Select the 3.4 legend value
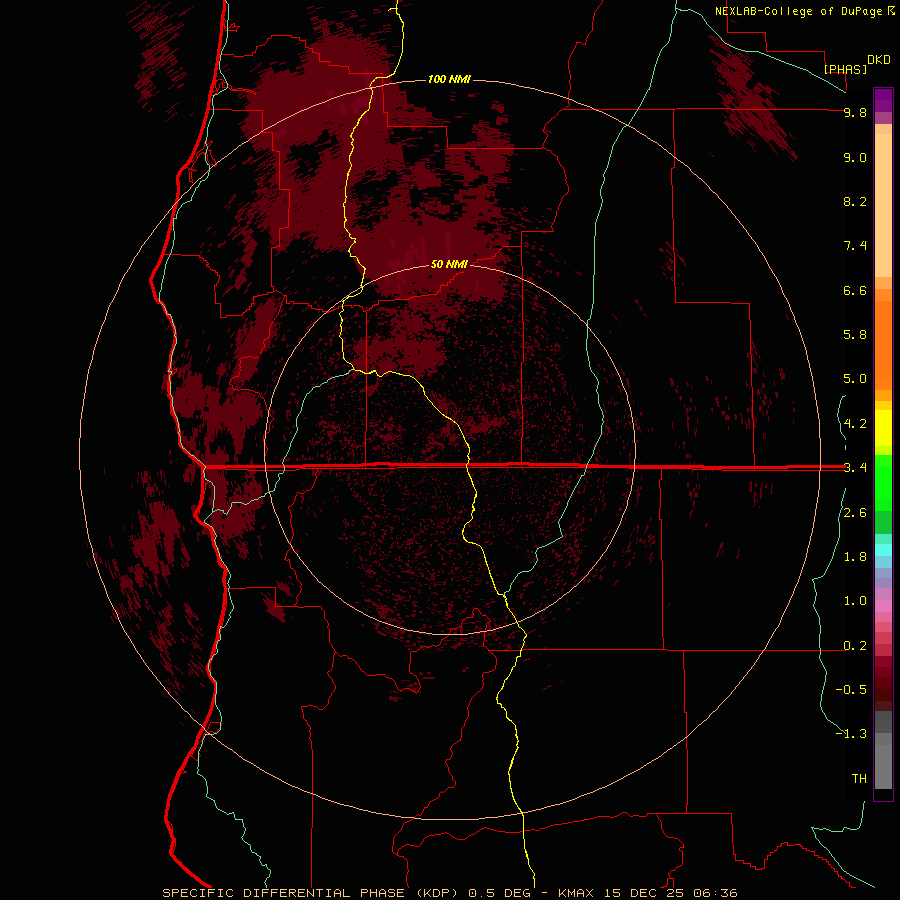 click(855, 468)
